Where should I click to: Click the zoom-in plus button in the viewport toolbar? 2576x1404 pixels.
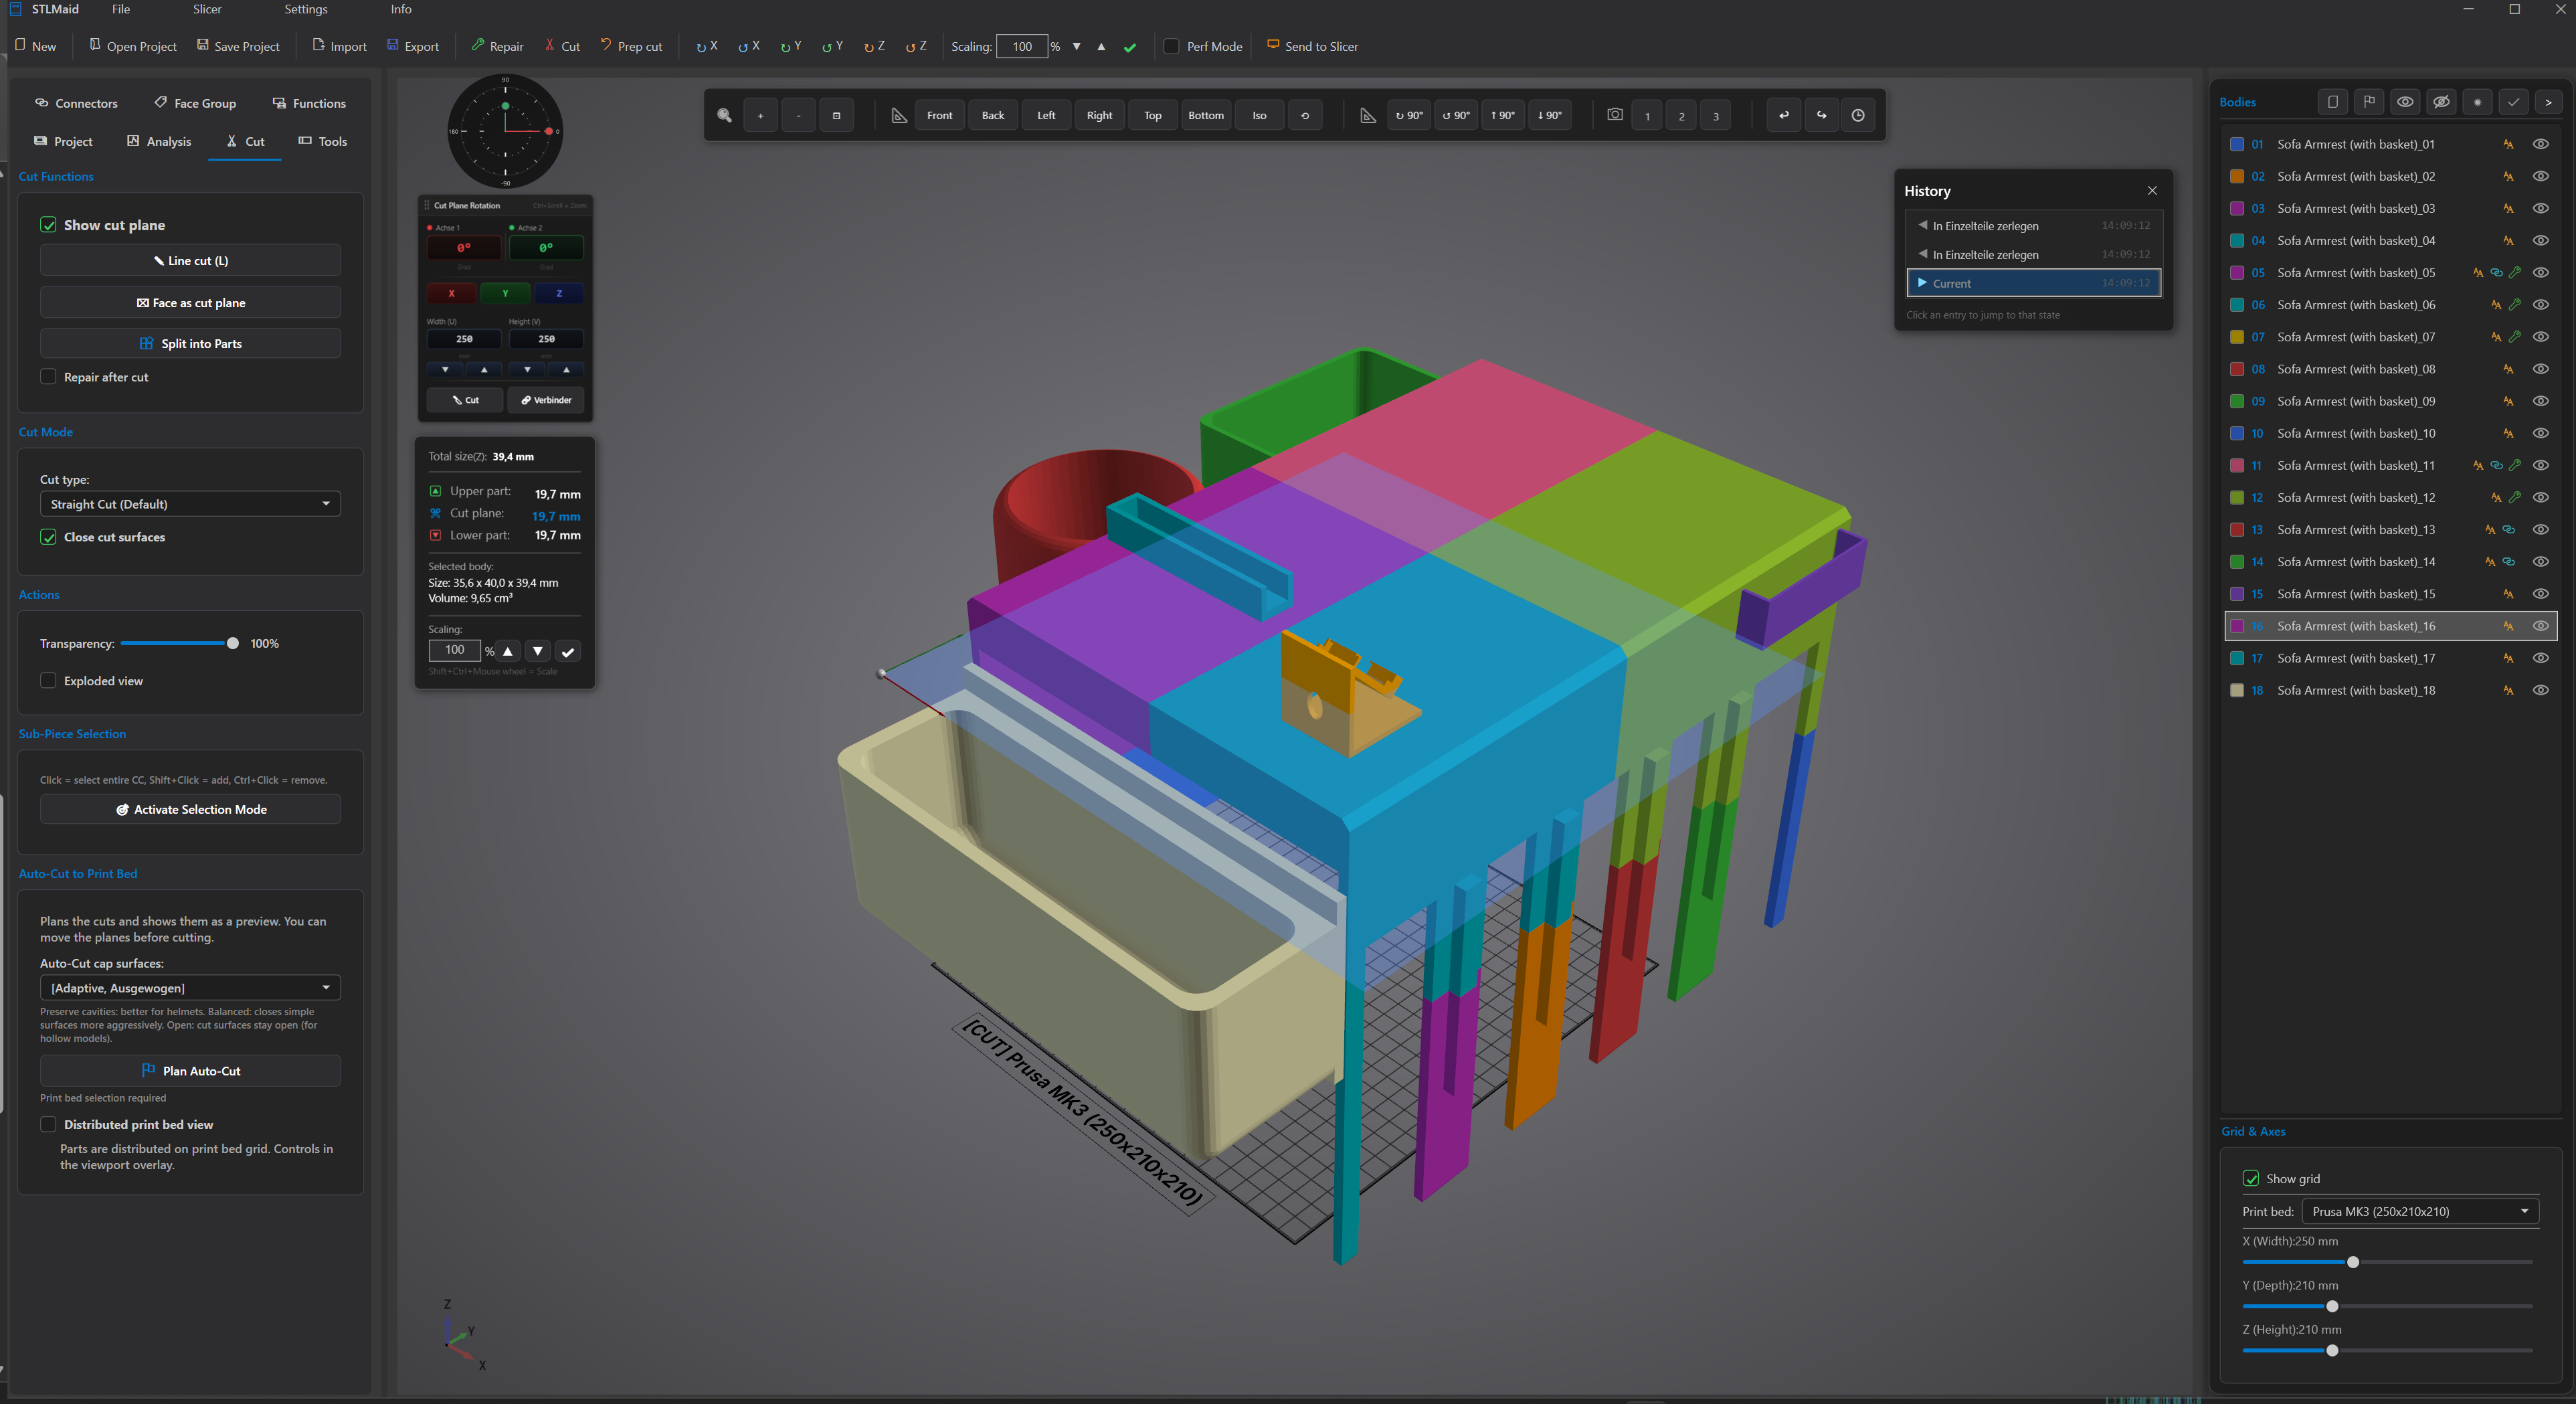[x=760, y=115]
